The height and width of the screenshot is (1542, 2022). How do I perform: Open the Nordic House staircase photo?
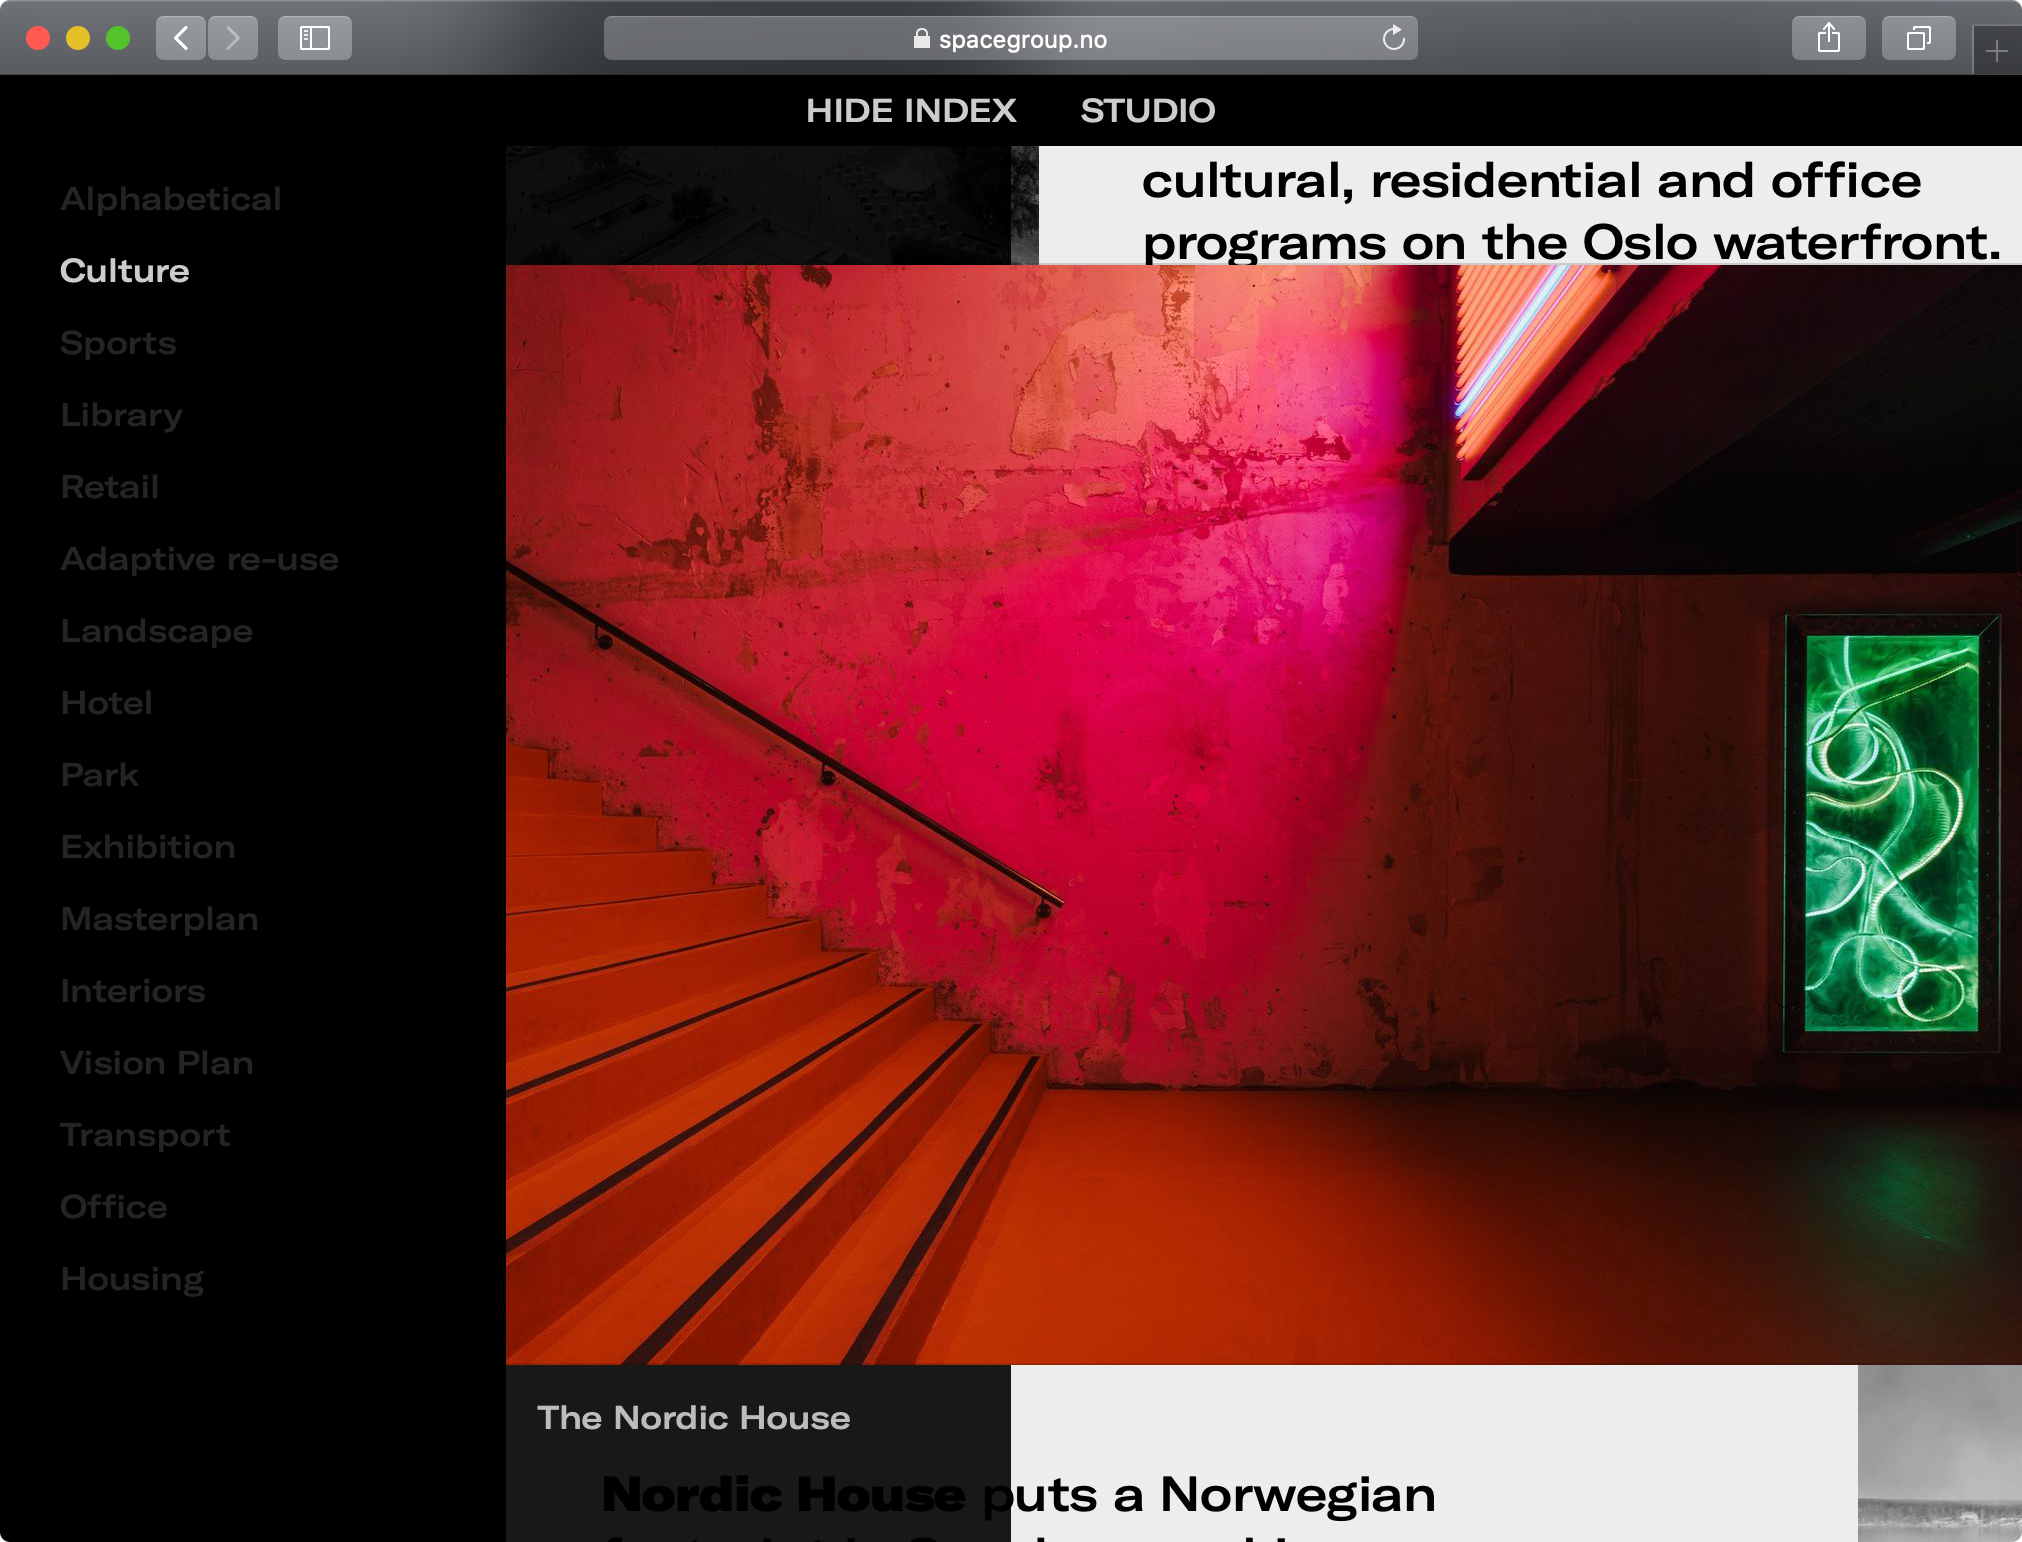[x=1262, y=814]
